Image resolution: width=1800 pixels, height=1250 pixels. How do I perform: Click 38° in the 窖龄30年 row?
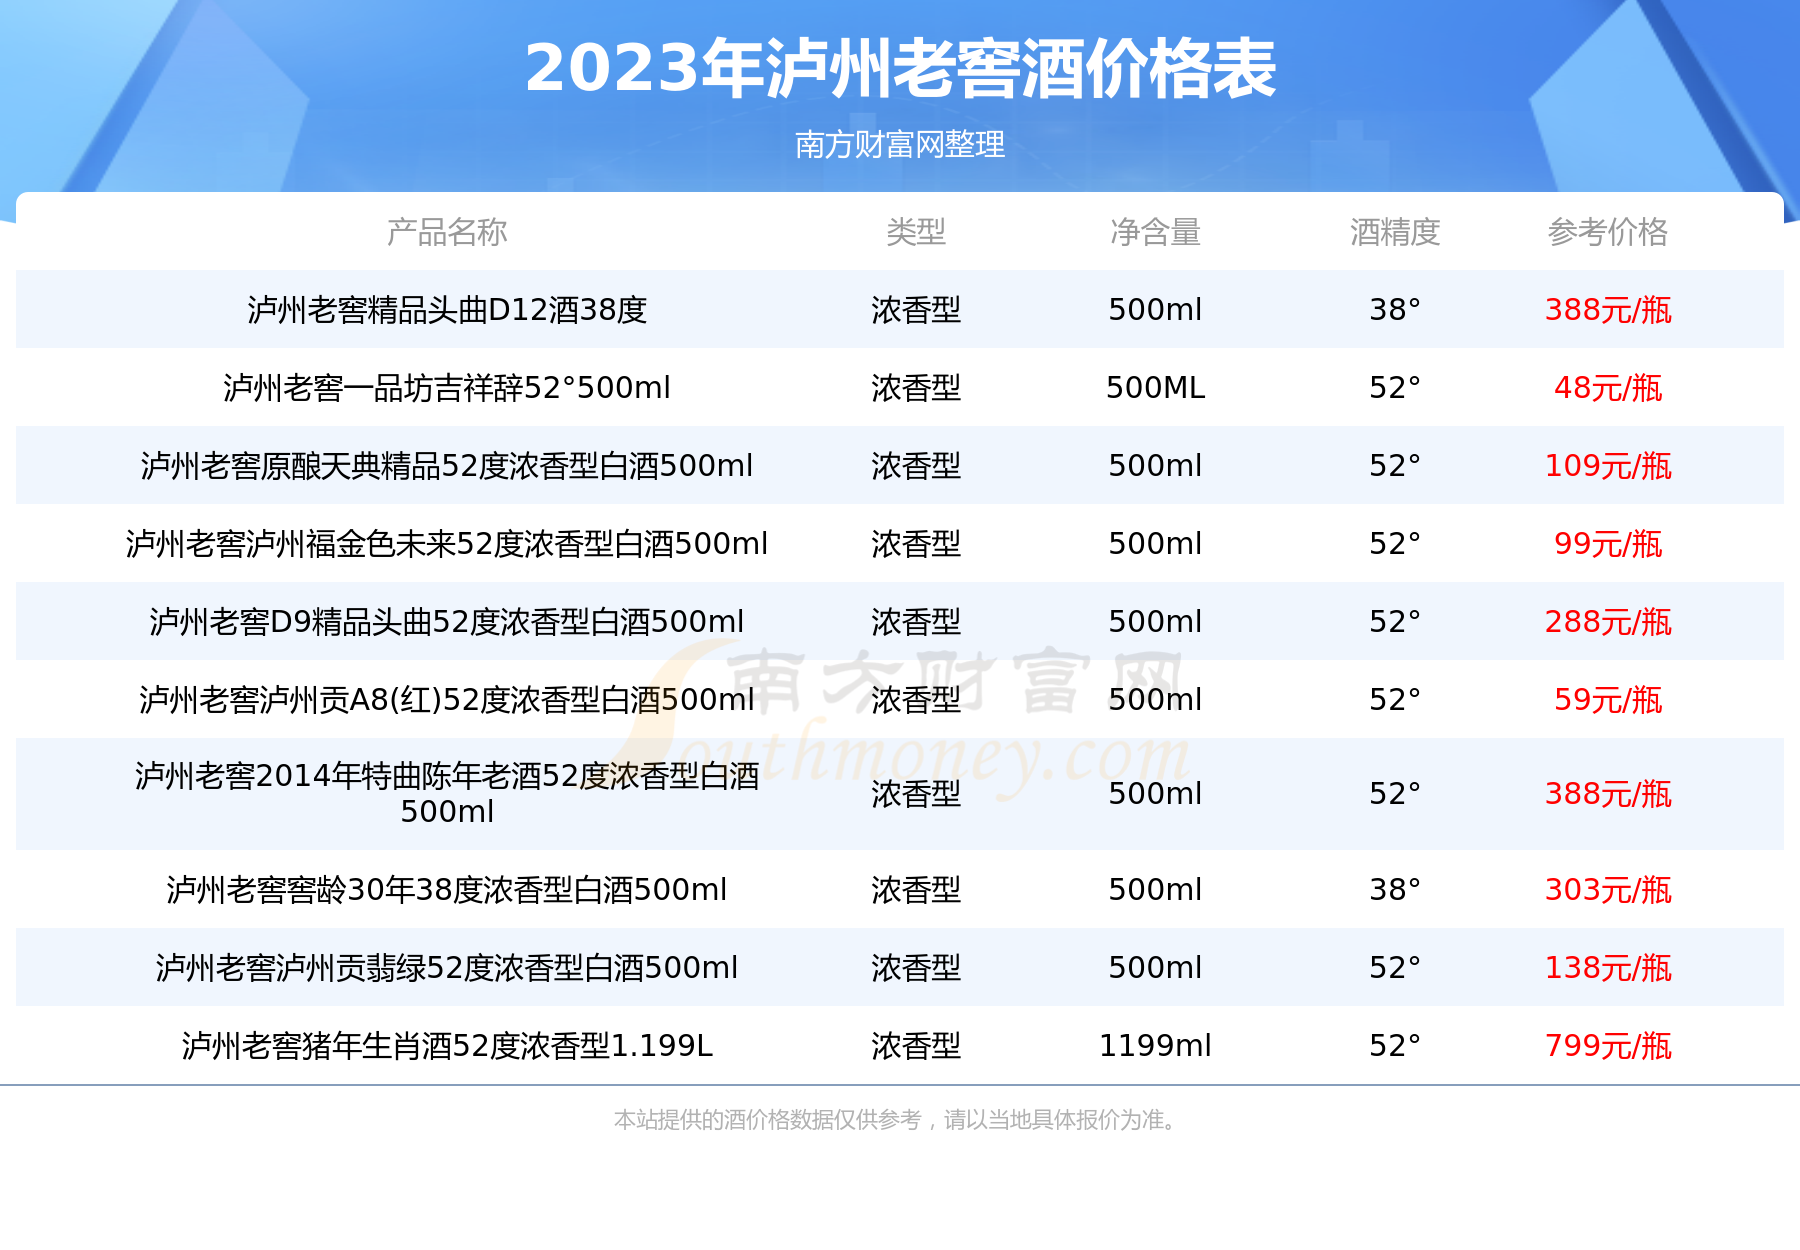pyautogui.click(x=1395, y=890)
